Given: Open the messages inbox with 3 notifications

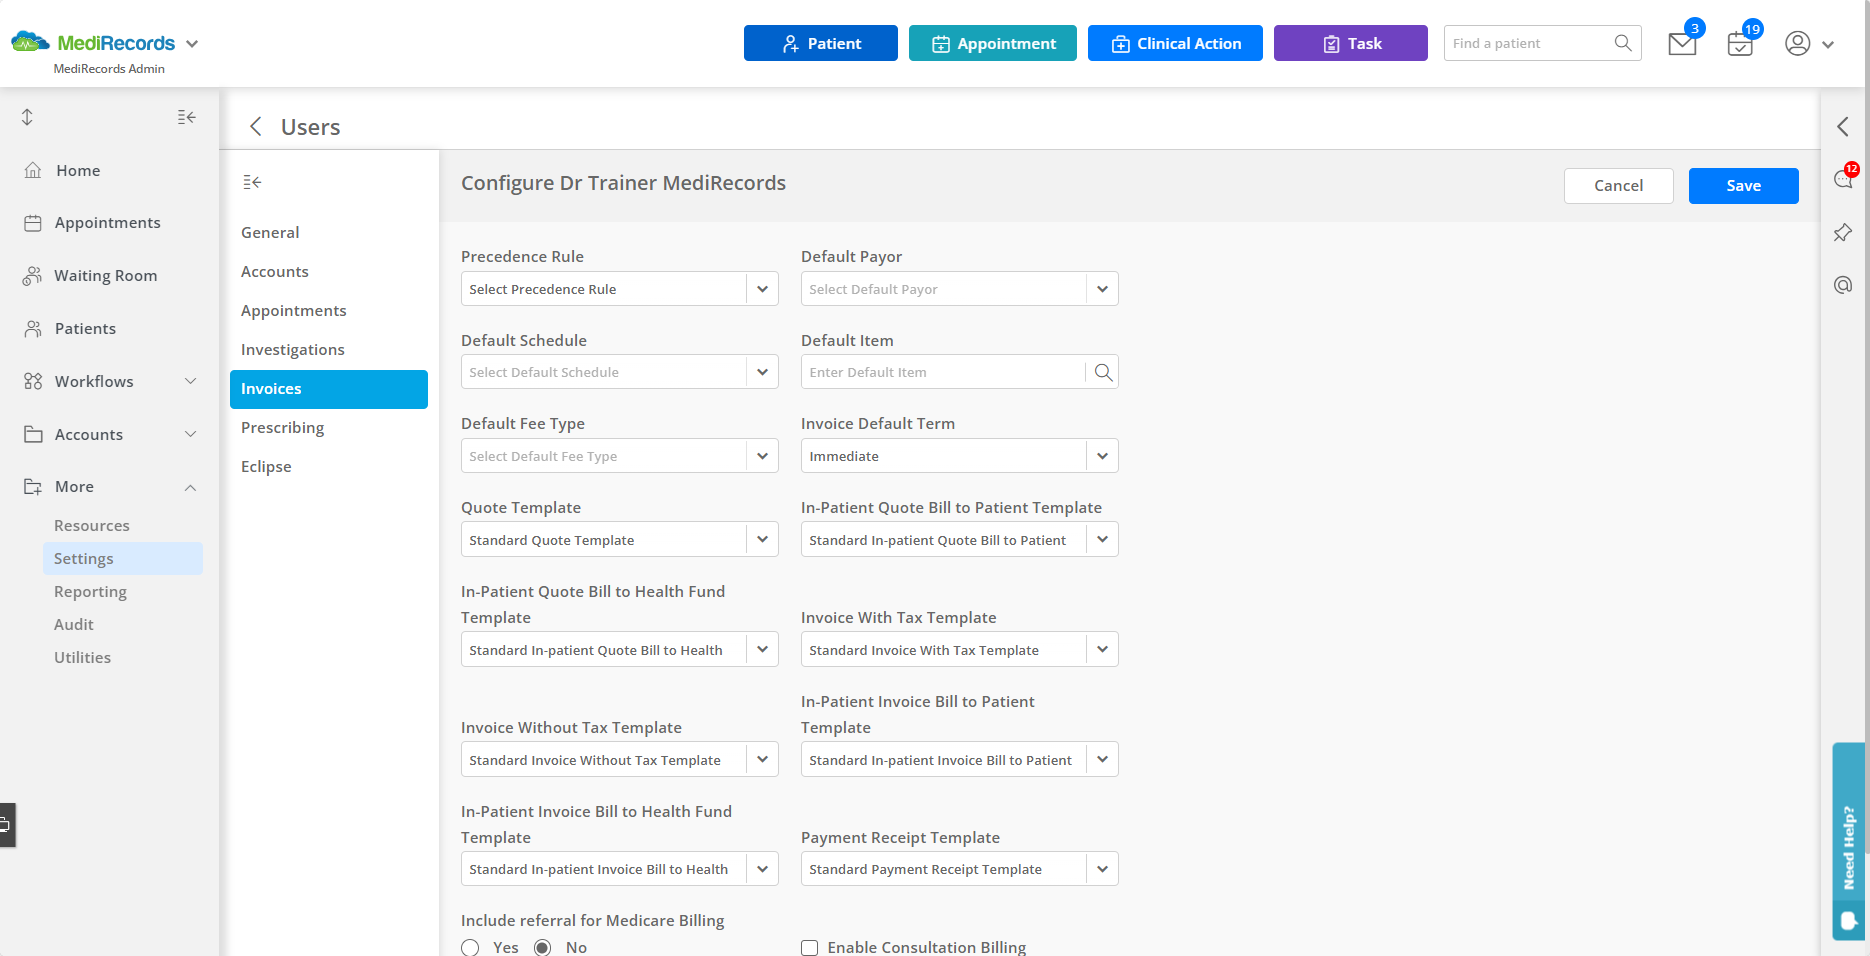Looking at the screenshot, I should (1682, 44).
